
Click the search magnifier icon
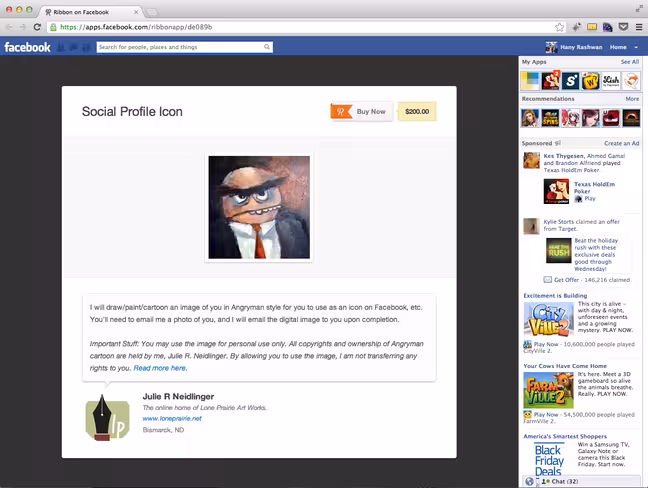click(x=267, y=47)
